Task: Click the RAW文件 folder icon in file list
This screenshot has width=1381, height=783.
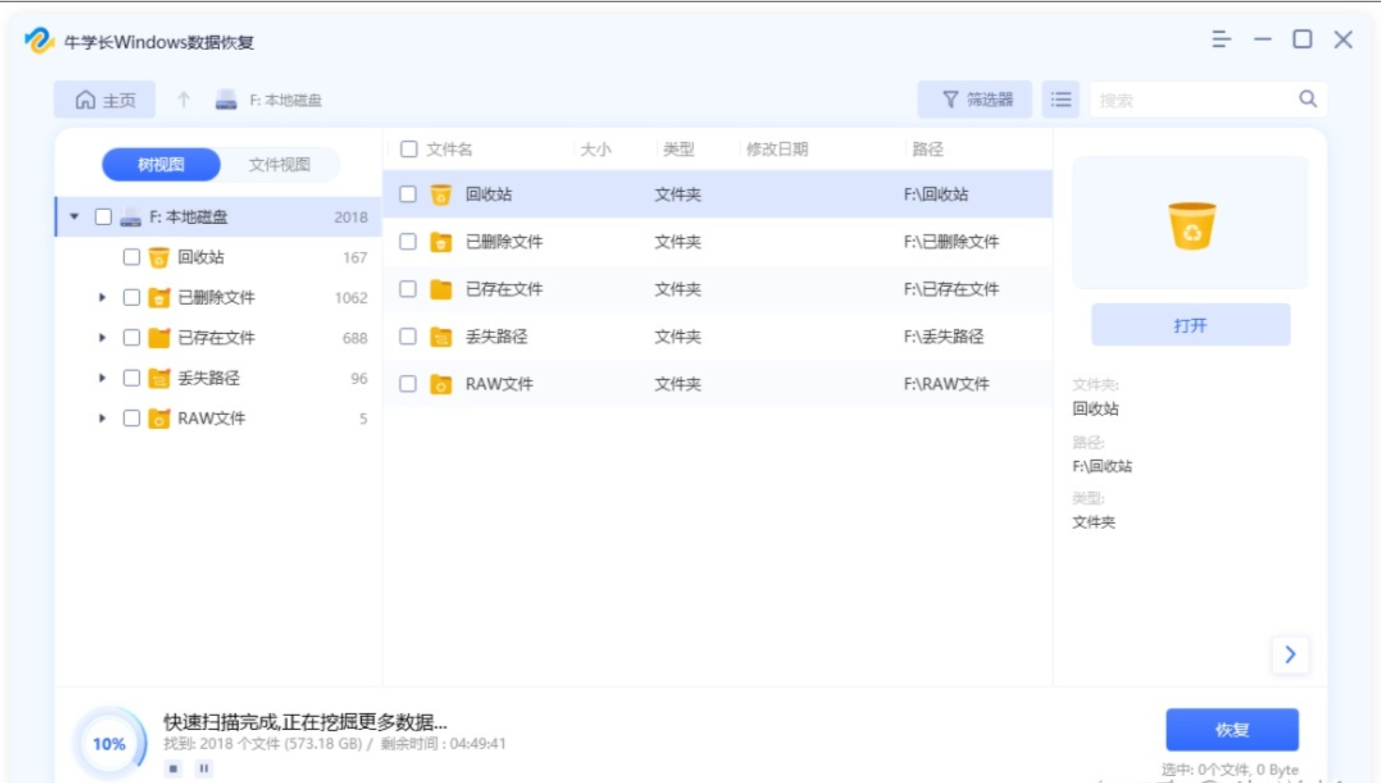Action: pyautogui.click(x=441, y=384)
